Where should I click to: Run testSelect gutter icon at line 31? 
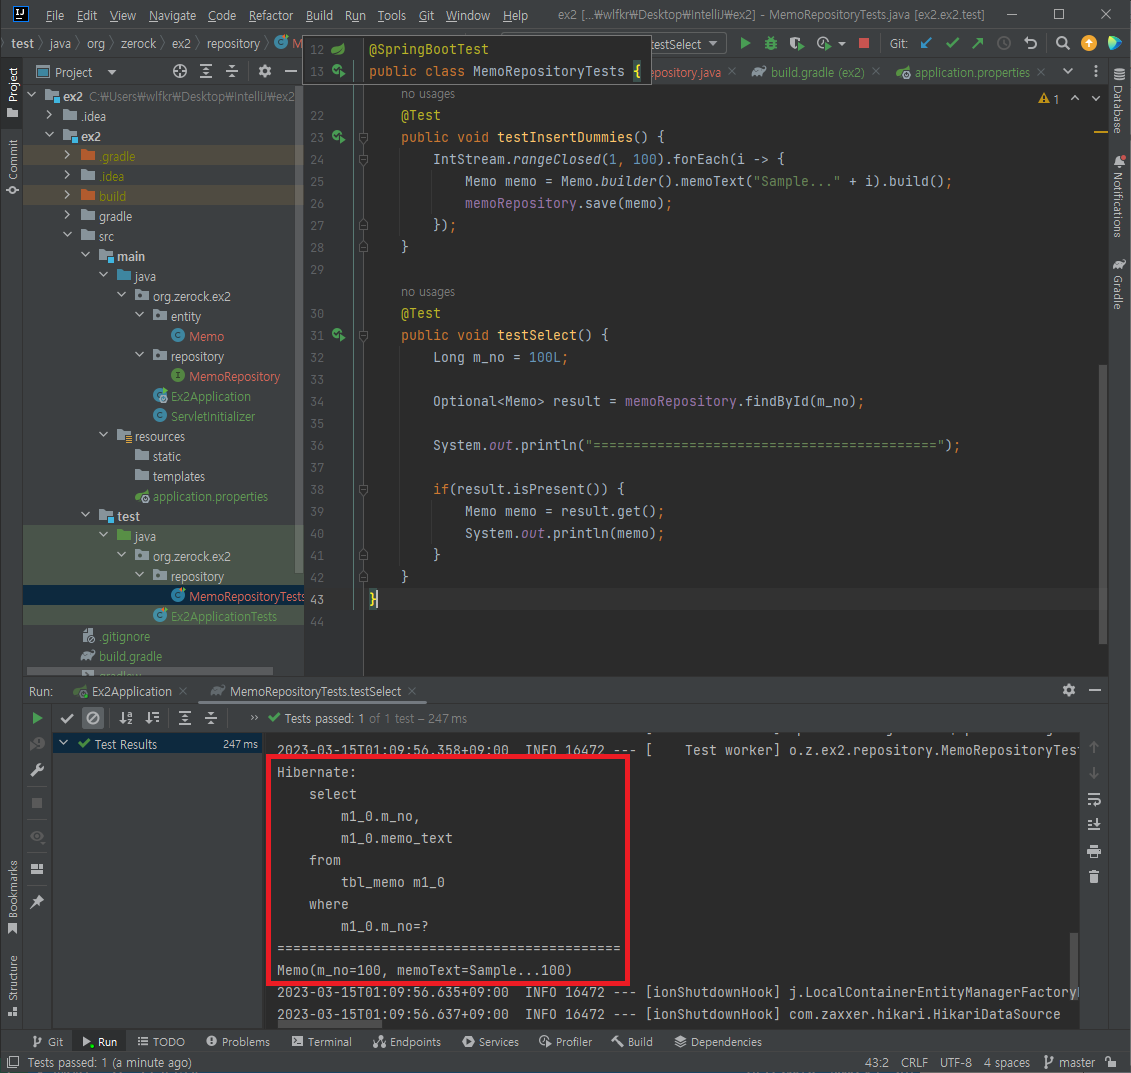(338, 335)
